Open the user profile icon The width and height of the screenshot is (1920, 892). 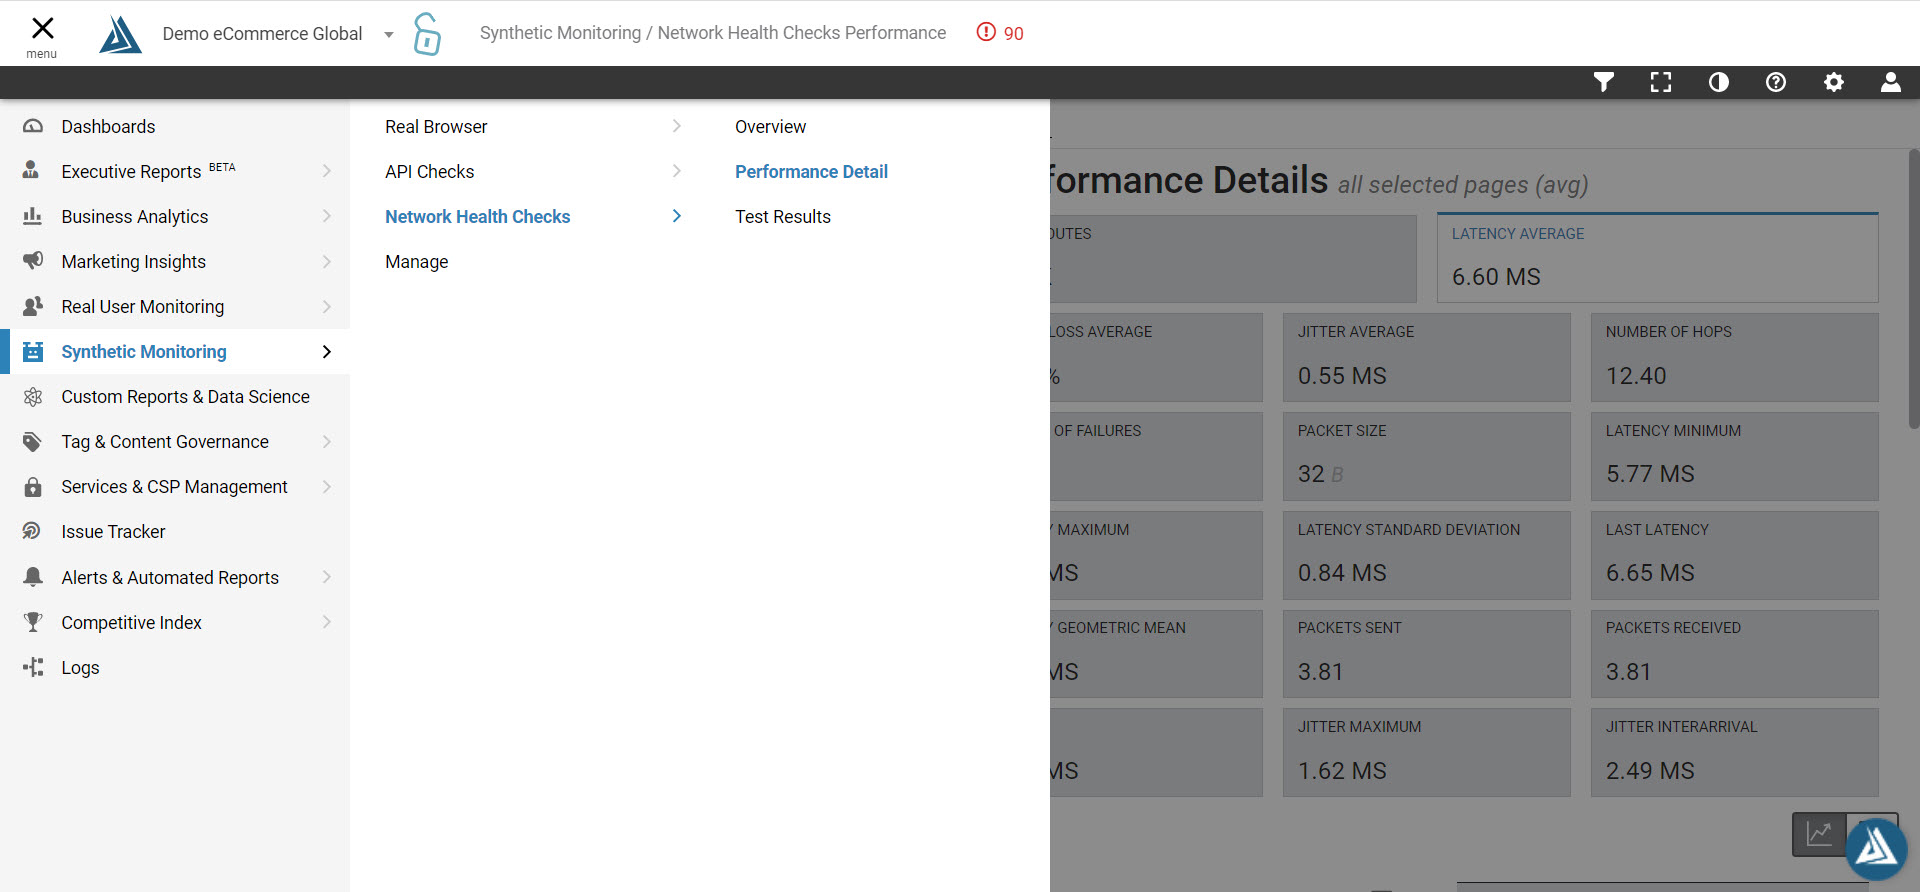point(1891,82)
